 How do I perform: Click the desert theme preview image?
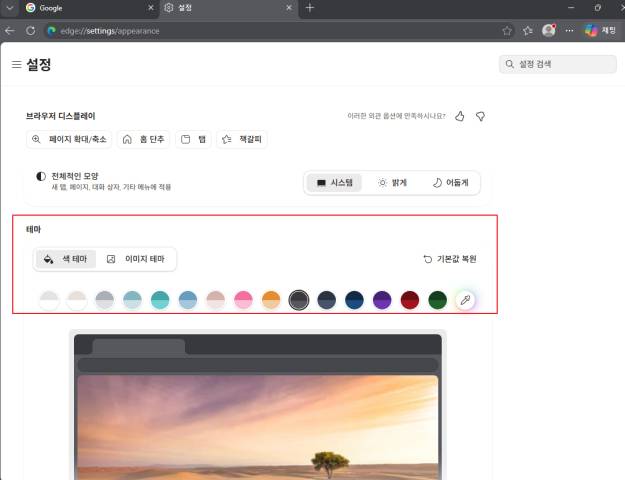click(258, 427)
